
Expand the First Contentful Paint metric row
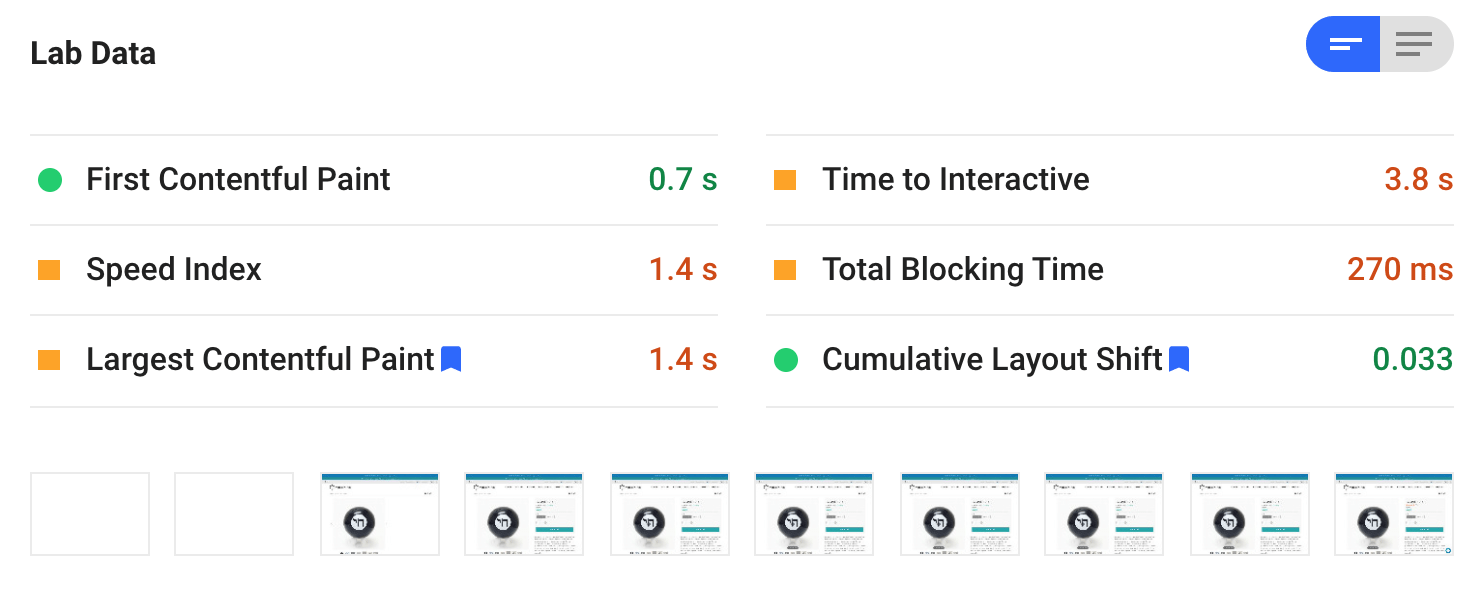(x=238, y=180)
